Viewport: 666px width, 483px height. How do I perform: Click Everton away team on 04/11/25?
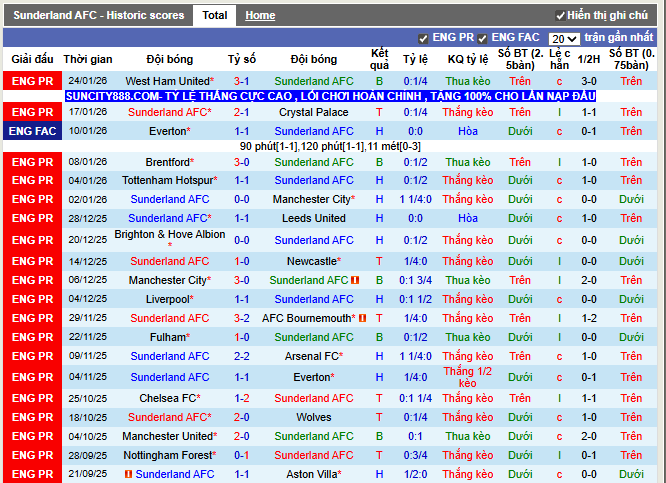pos(313,377)
